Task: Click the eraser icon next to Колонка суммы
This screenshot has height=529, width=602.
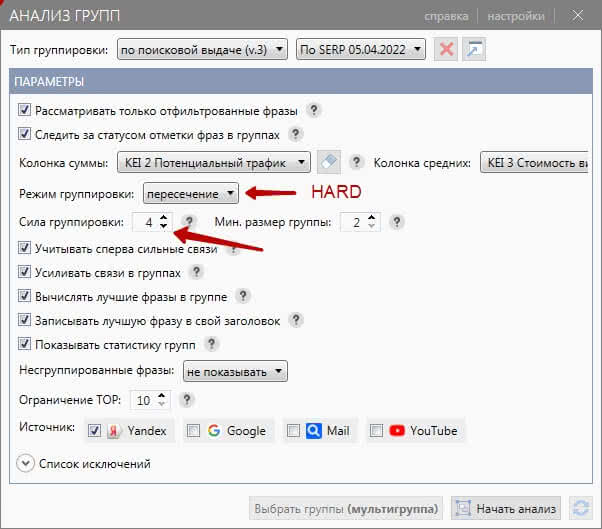Action: (x=329, y=162)
